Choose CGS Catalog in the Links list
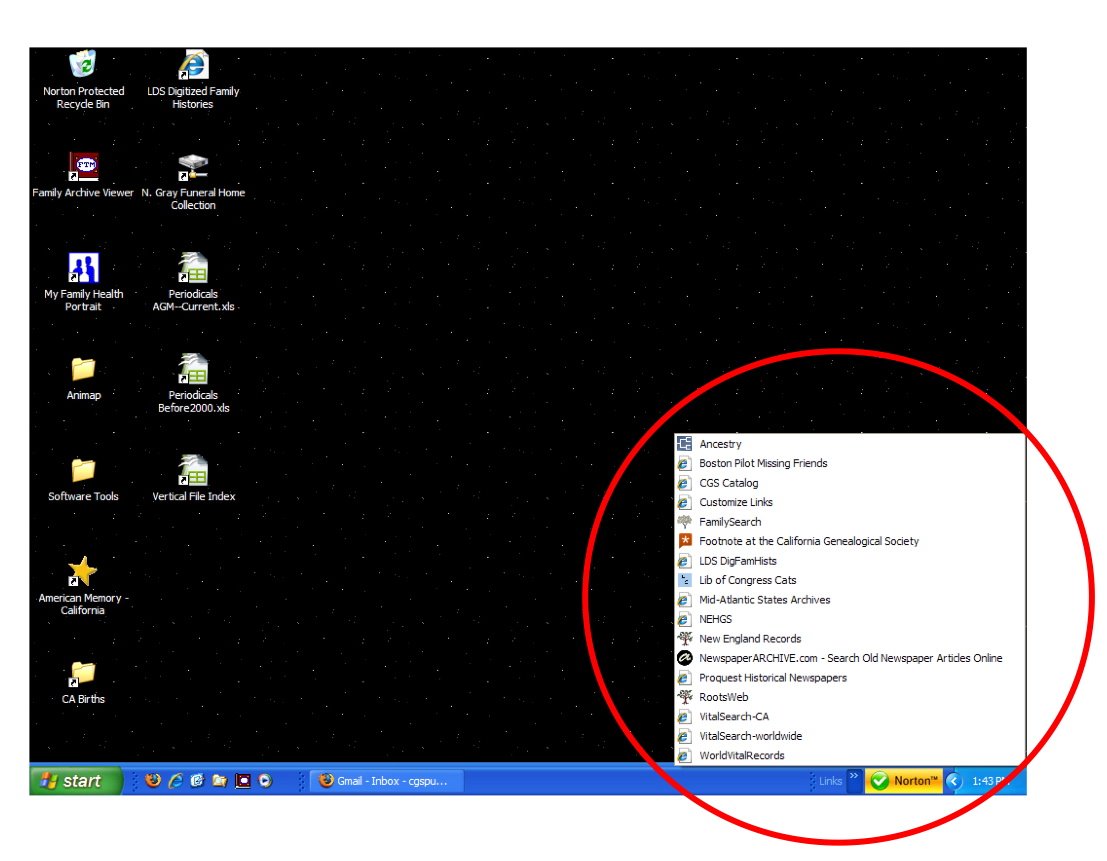Screen dimensions: 1107x861 [x=849, y=483]
